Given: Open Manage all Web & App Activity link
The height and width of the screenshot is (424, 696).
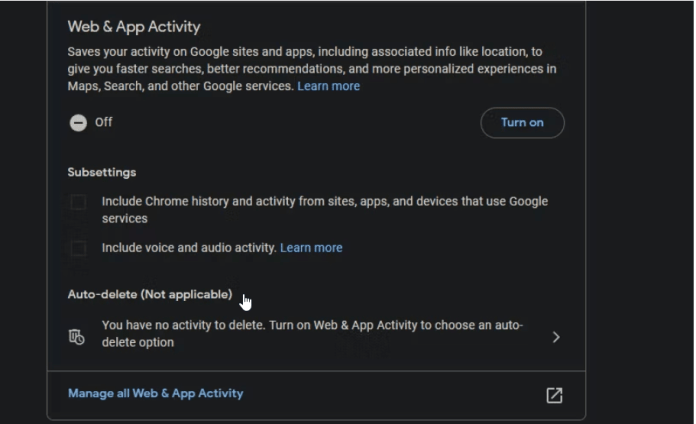Looking at the screenshot, I should tap(155, 394).
